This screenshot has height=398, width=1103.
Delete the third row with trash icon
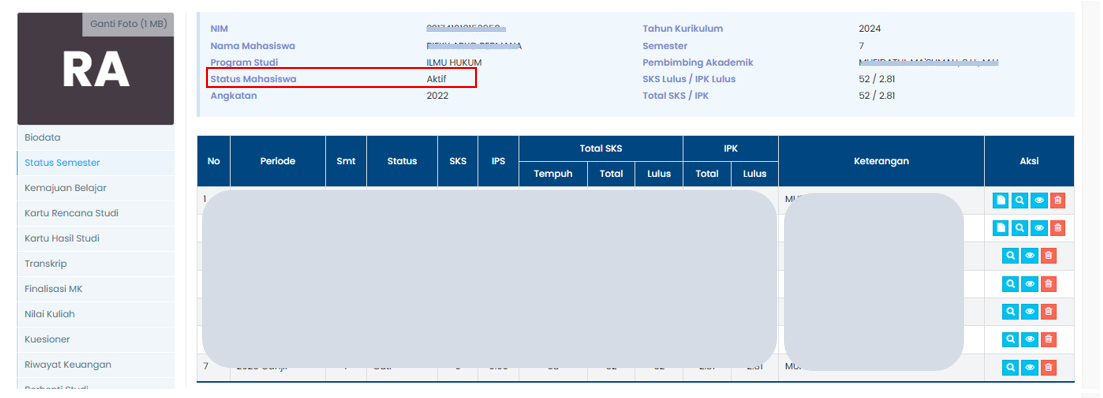tap(1048, 256)
